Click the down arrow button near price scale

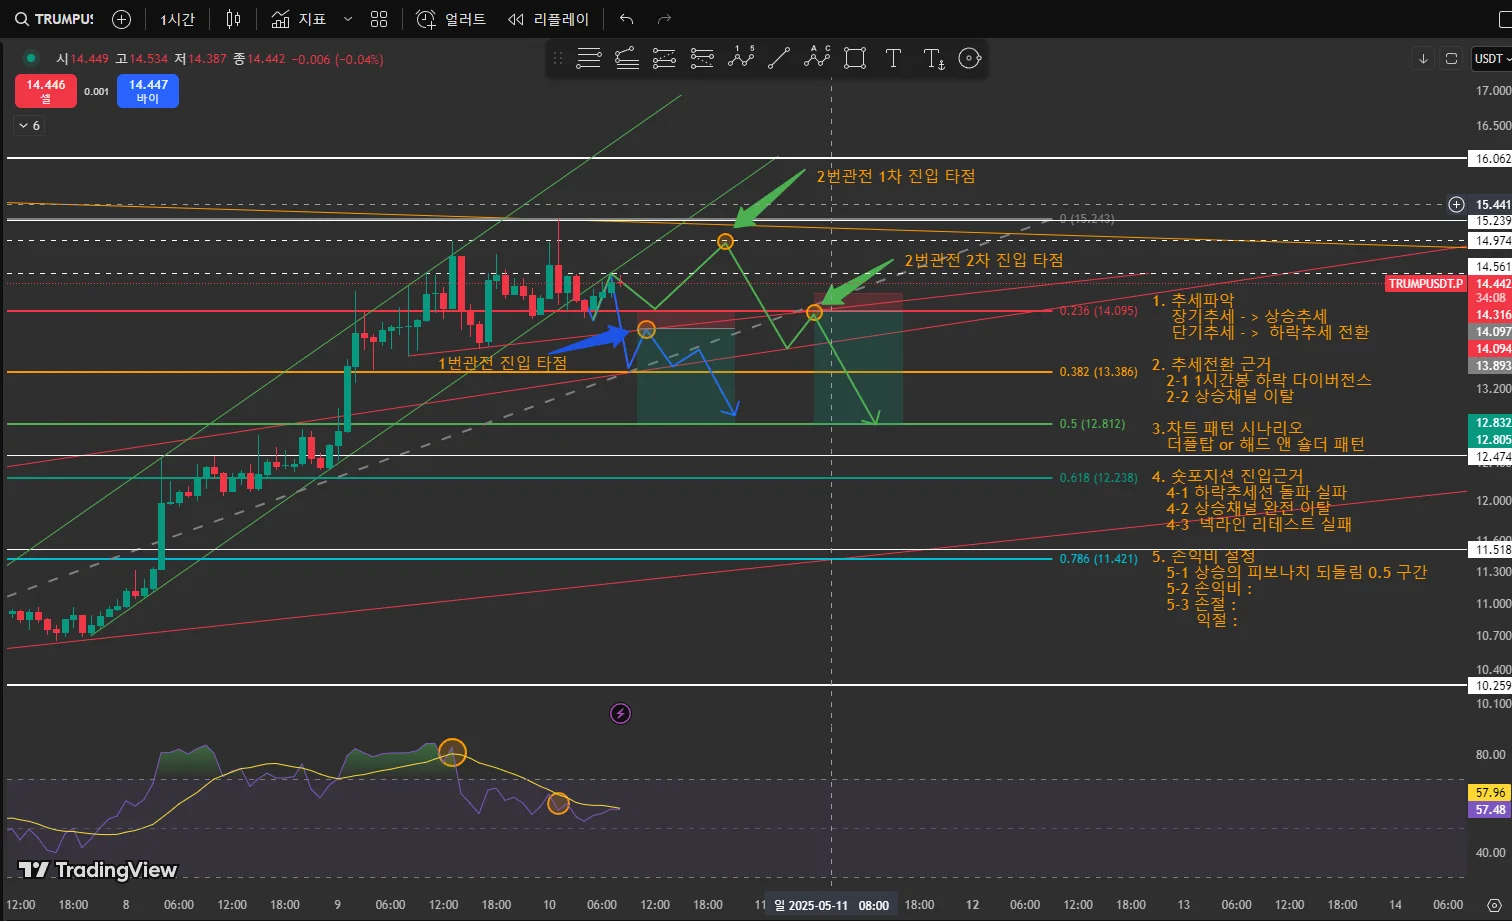(1423, 59)
